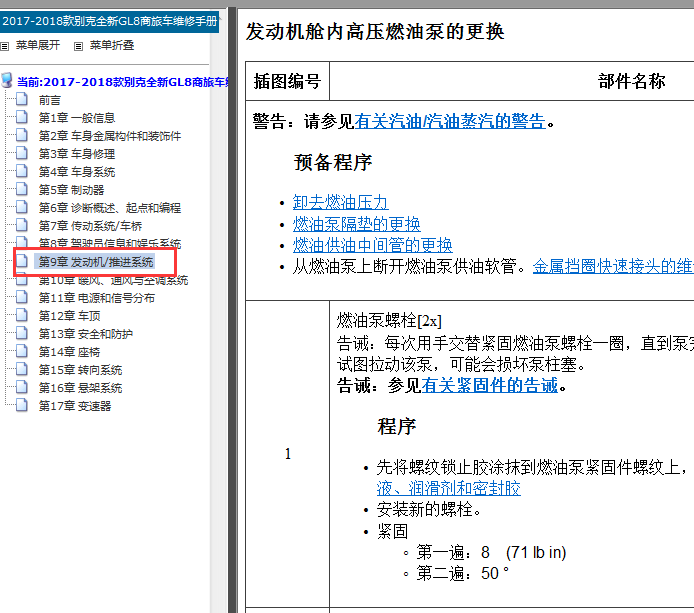This screenshot has width=694, height=613.
Task: Open 第12章 车顶
Action: click(69, 316)
